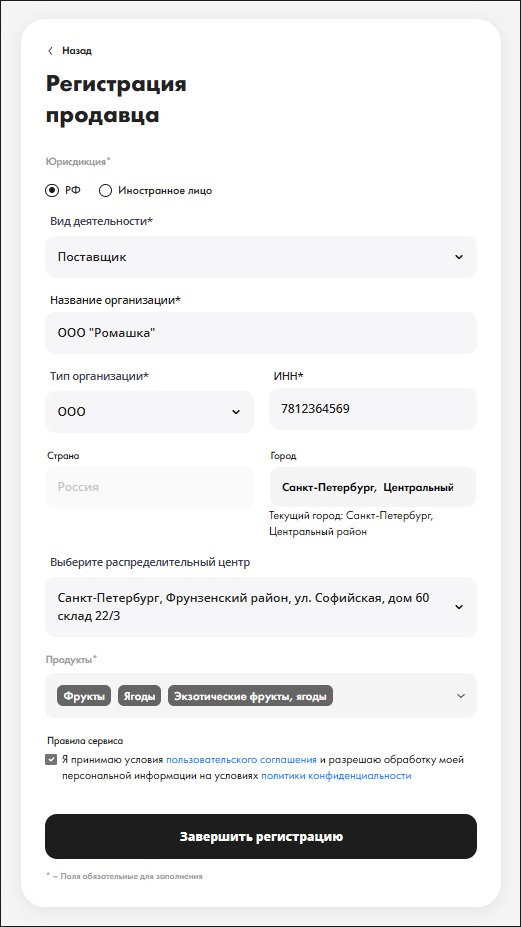Select the Иностранное лицо radio button
The width and height of the screenshot is (521, 927).
105,190
